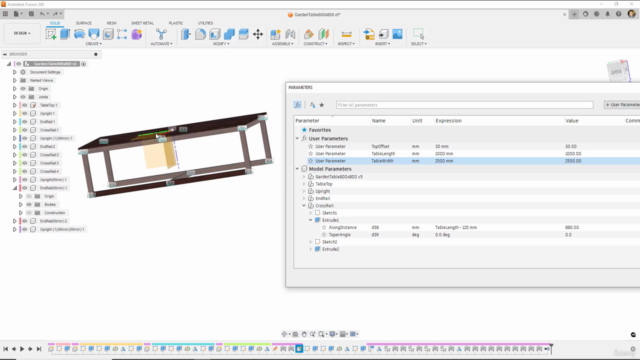The image size is (640, 360).
Task: Expand Named Views in browser
Action: click(x=15, y=80)
